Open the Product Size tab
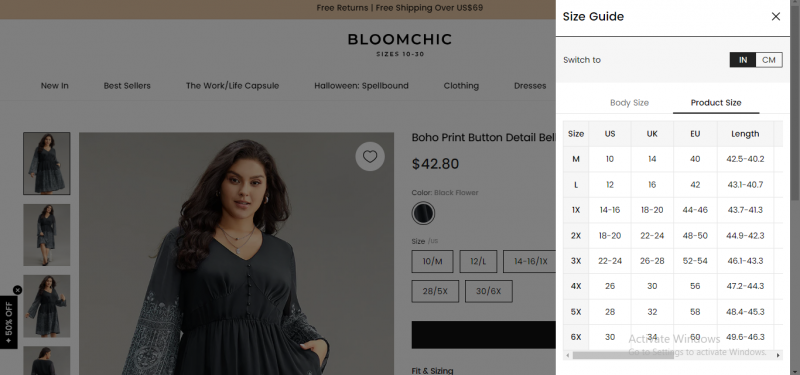The image size is (800, 375). click(716, 103)
